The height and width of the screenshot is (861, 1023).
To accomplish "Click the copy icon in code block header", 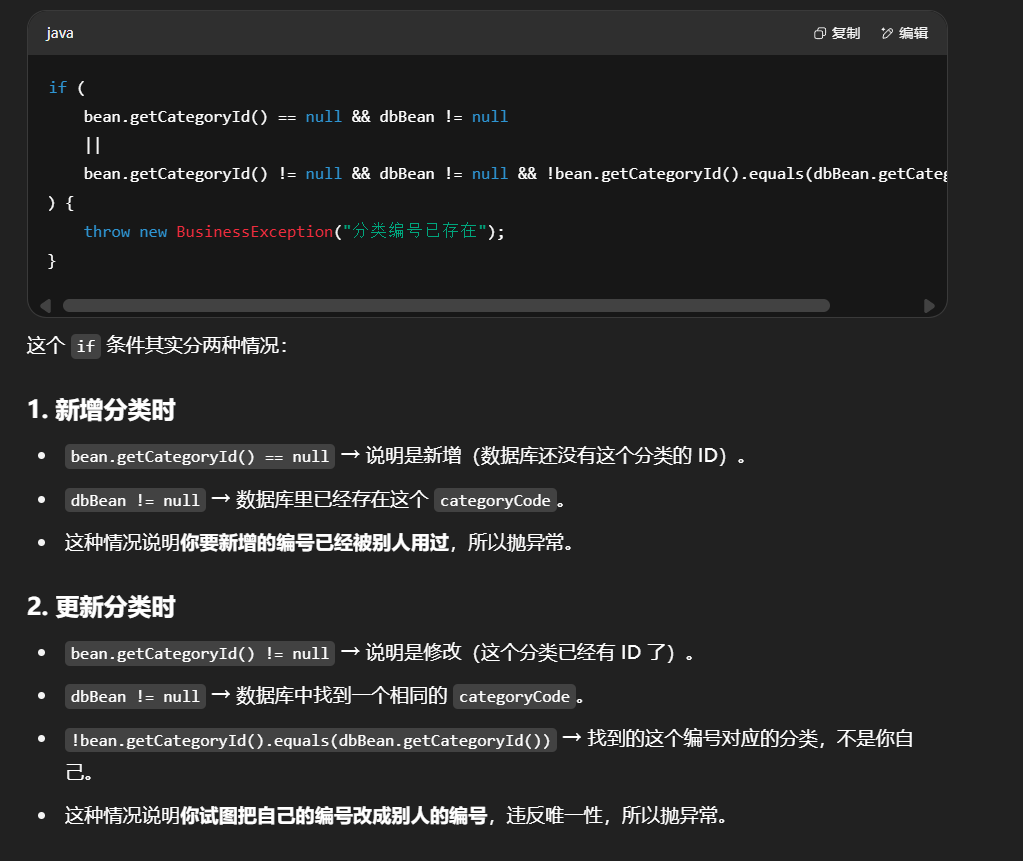I will (820, 34).
